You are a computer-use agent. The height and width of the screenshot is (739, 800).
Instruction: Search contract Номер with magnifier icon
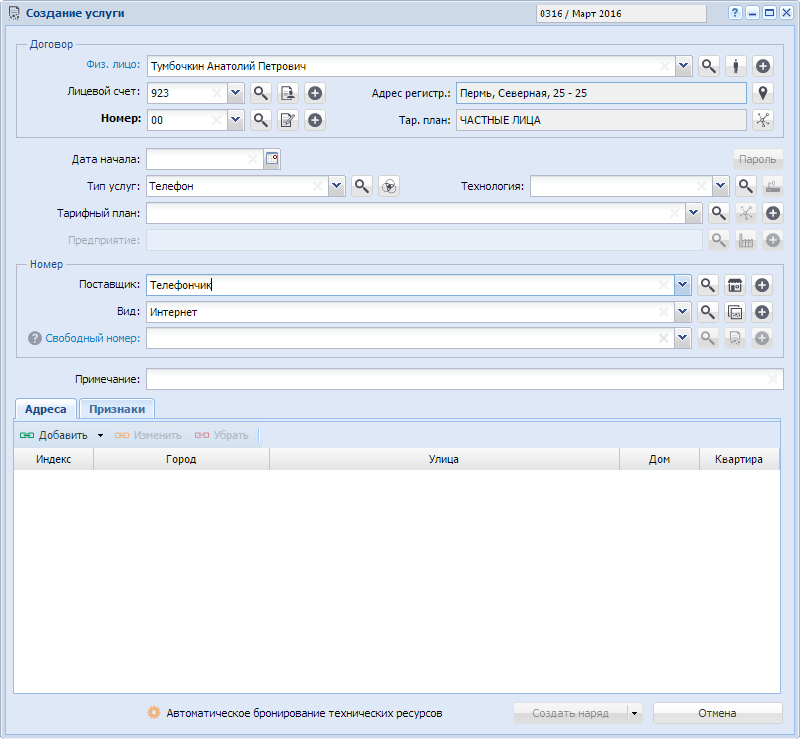(x=261, y=120)
